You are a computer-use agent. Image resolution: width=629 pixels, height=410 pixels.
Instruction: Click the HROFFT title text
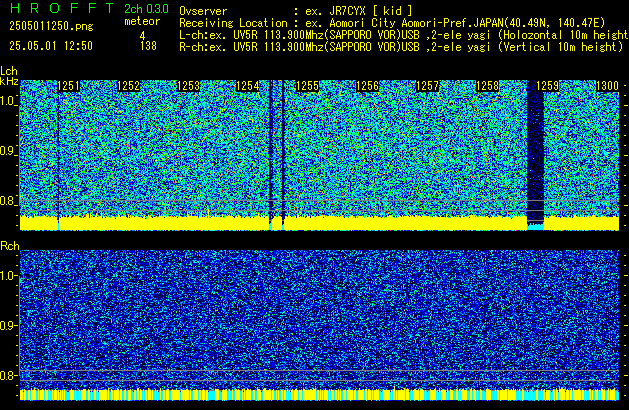[x=62, y=8]
